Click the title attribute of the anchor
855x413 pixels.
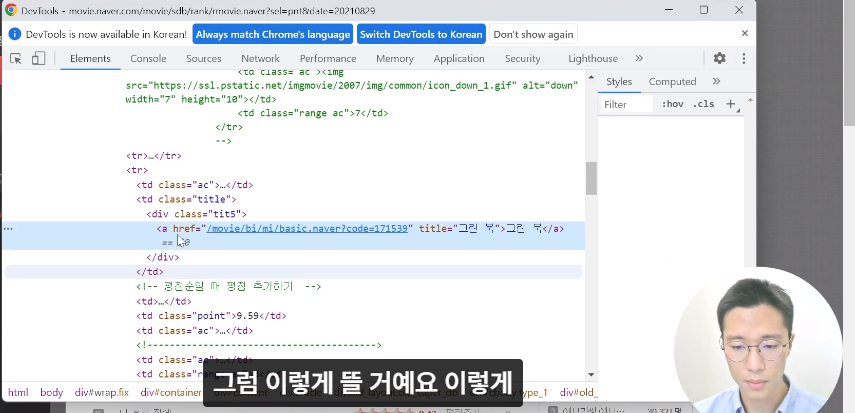tap(460, 229)
